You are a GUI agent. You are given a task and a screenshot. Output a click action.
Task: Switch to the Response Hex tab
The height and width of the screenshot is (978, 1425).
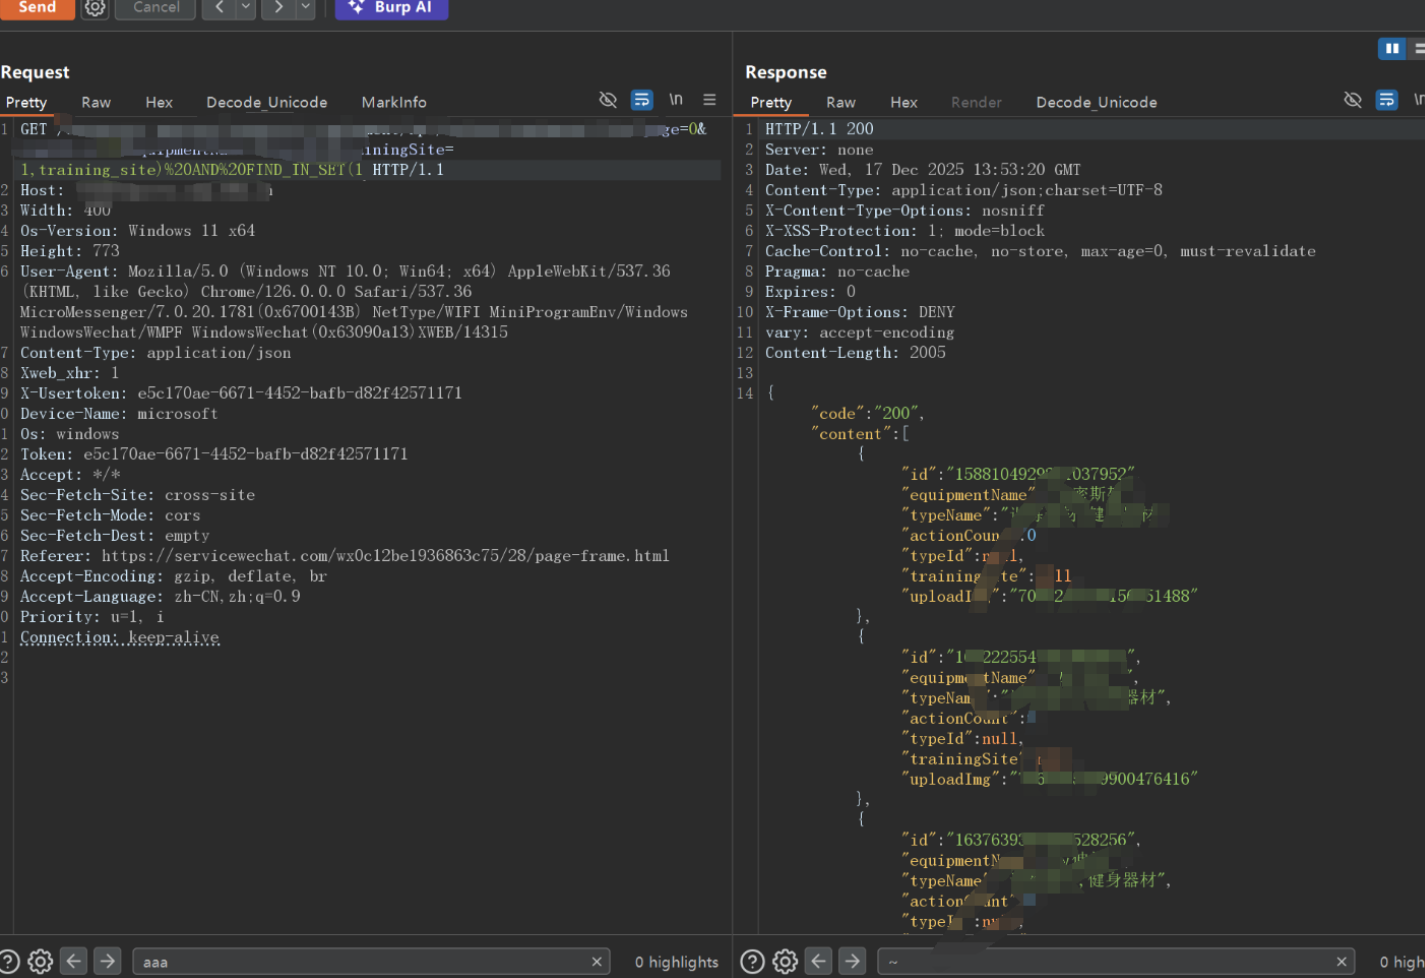point(904,102)
